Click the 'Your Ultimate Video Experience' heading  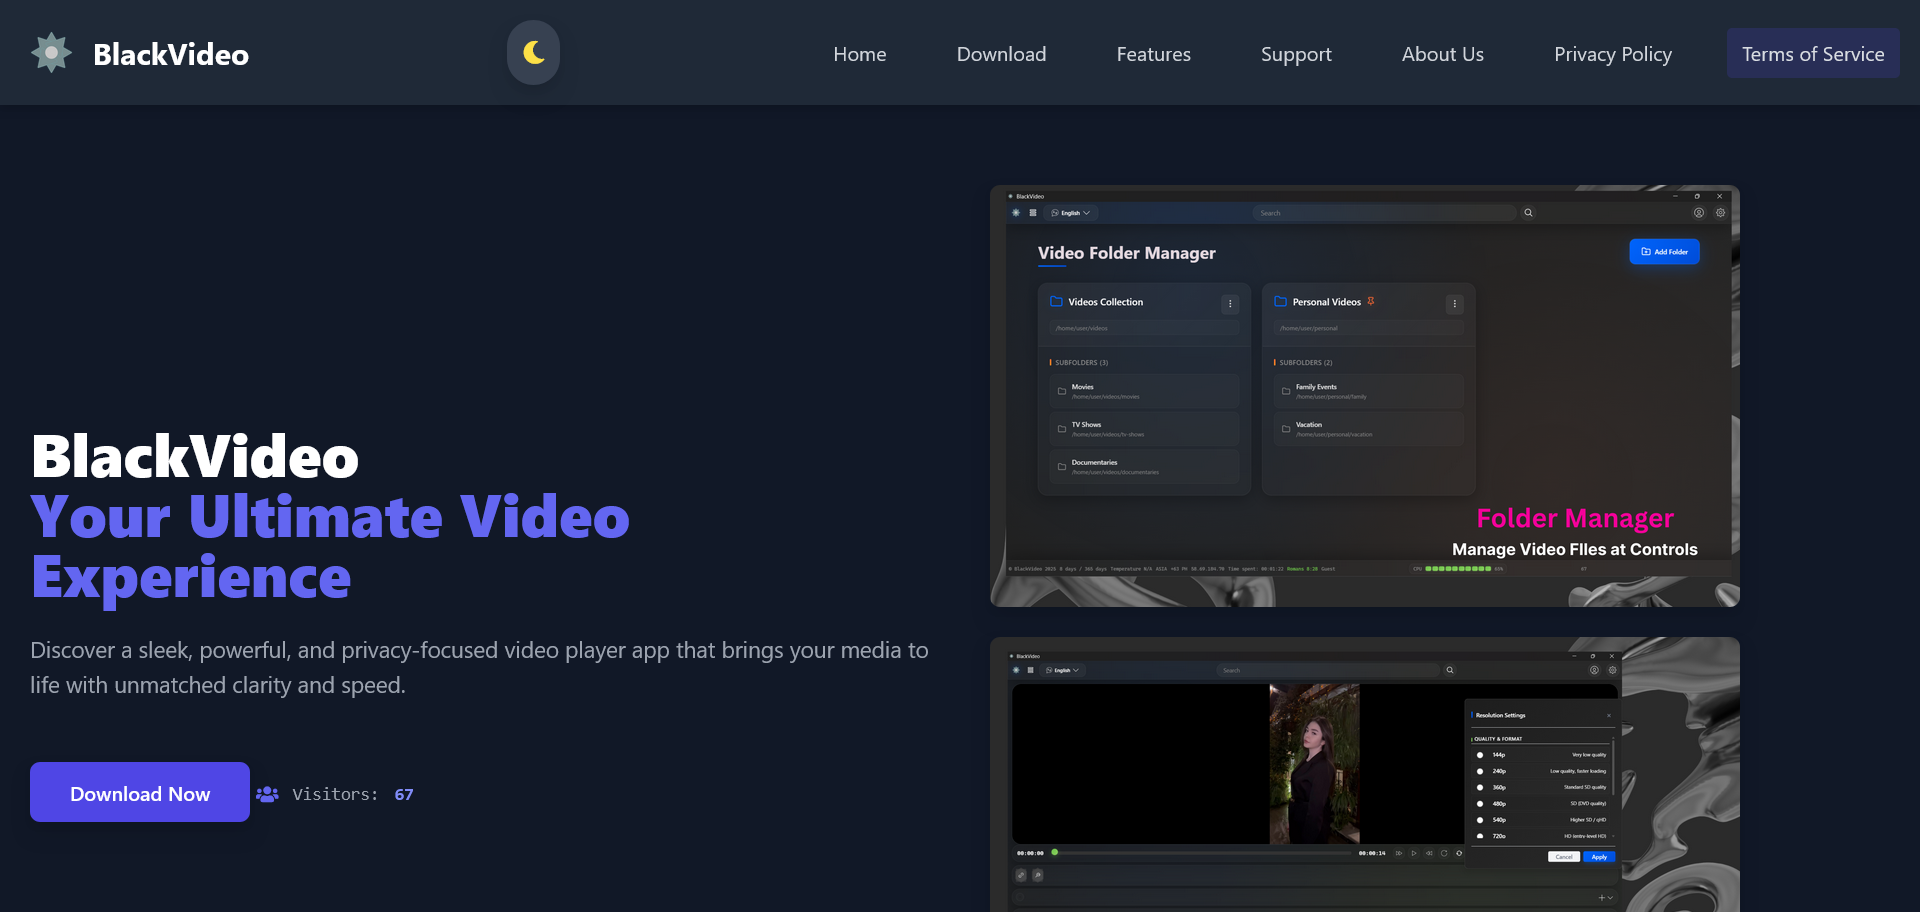click(330, 547)
